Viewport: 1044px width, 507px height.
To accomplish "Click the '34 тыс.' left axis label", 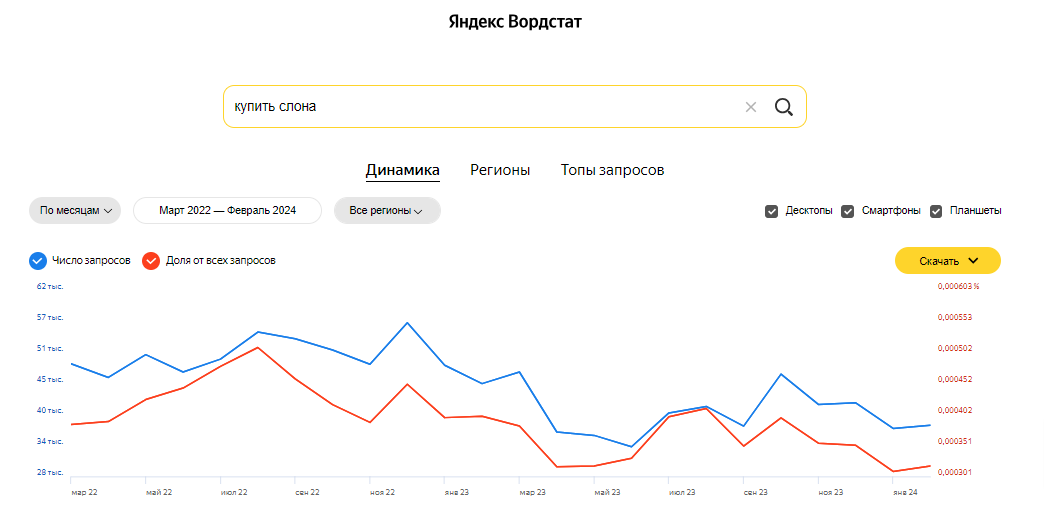I will (50, 441).
